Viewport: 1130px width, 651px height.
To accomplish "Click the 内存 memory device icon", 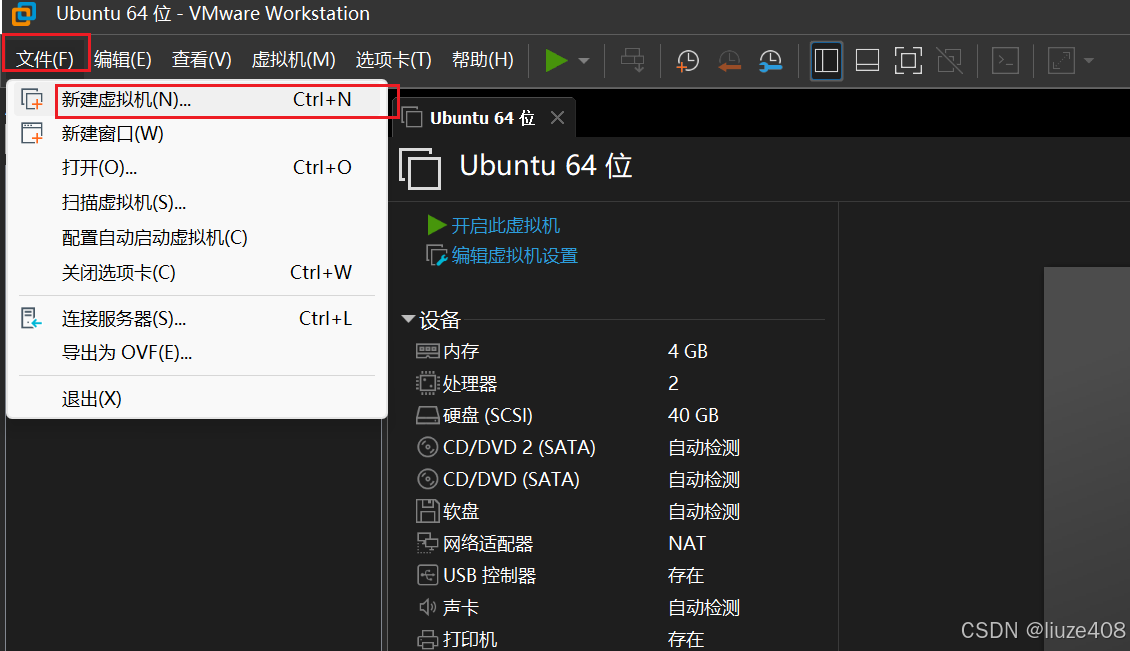I will (427, 351).
